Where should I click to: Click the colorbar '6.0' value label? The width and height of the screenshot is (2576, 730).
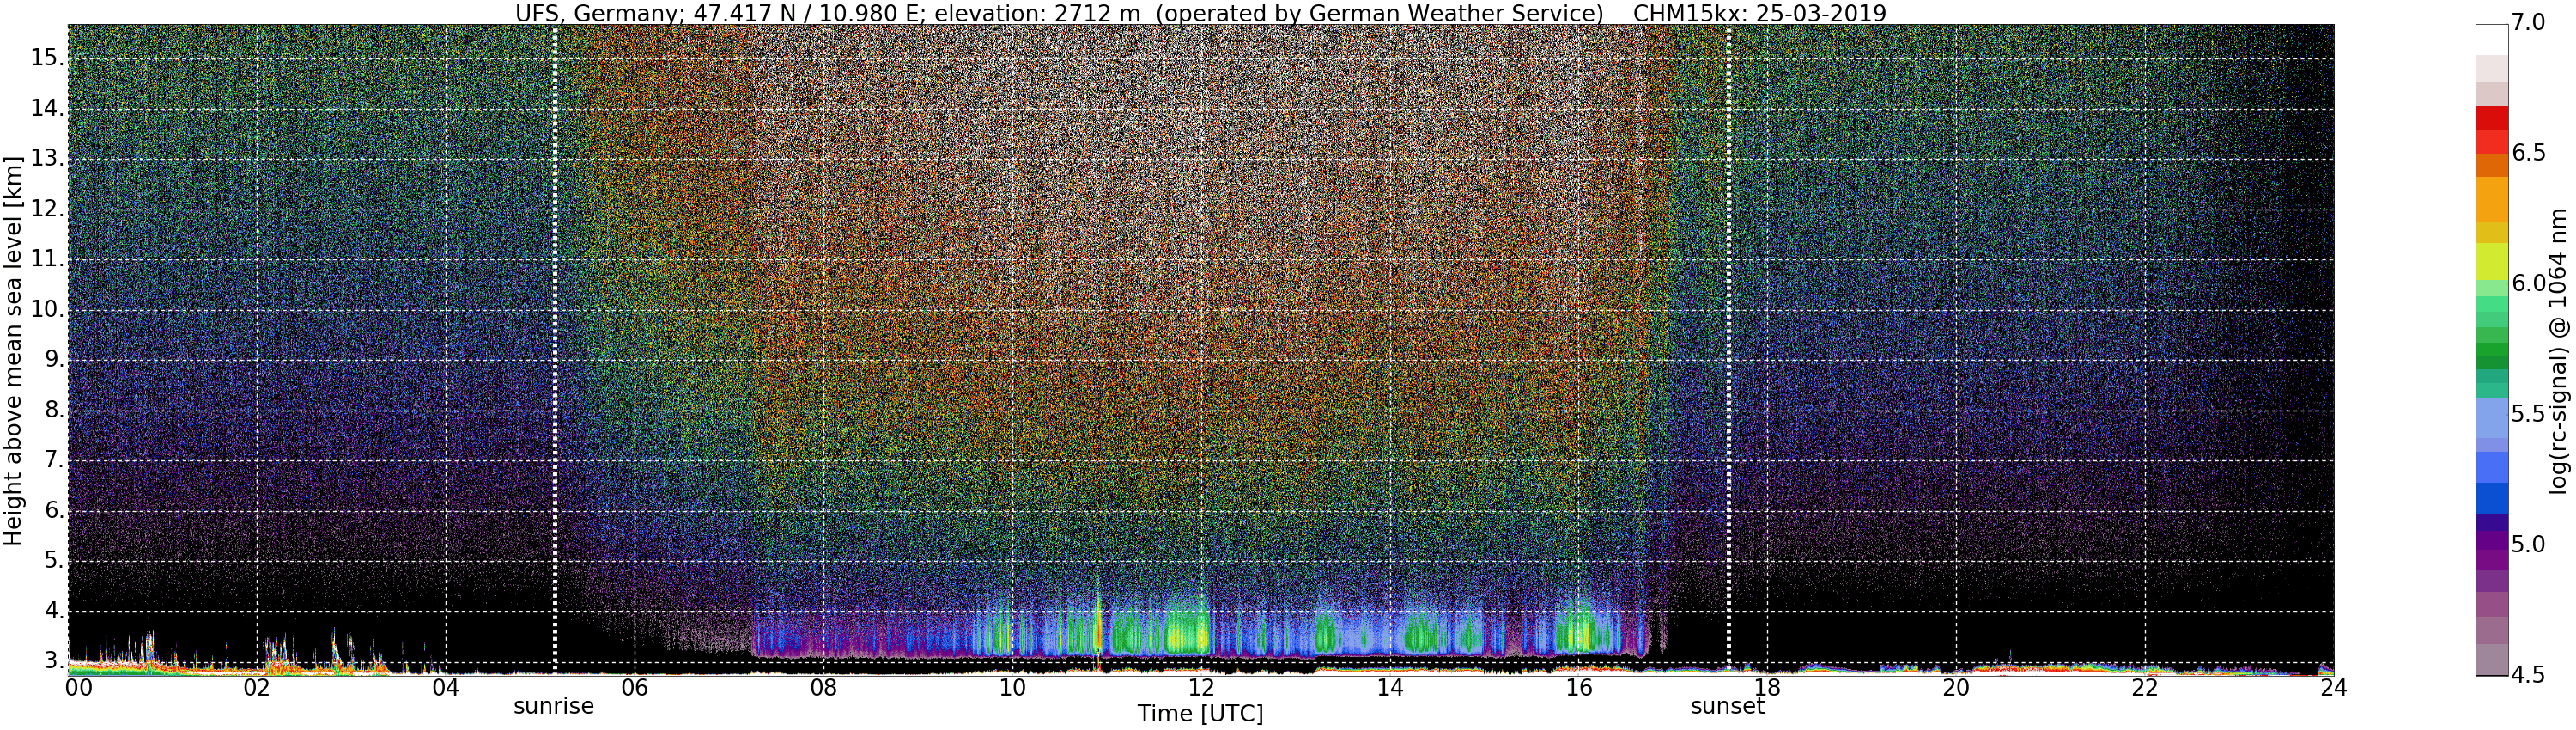[x=2530, y=284]
